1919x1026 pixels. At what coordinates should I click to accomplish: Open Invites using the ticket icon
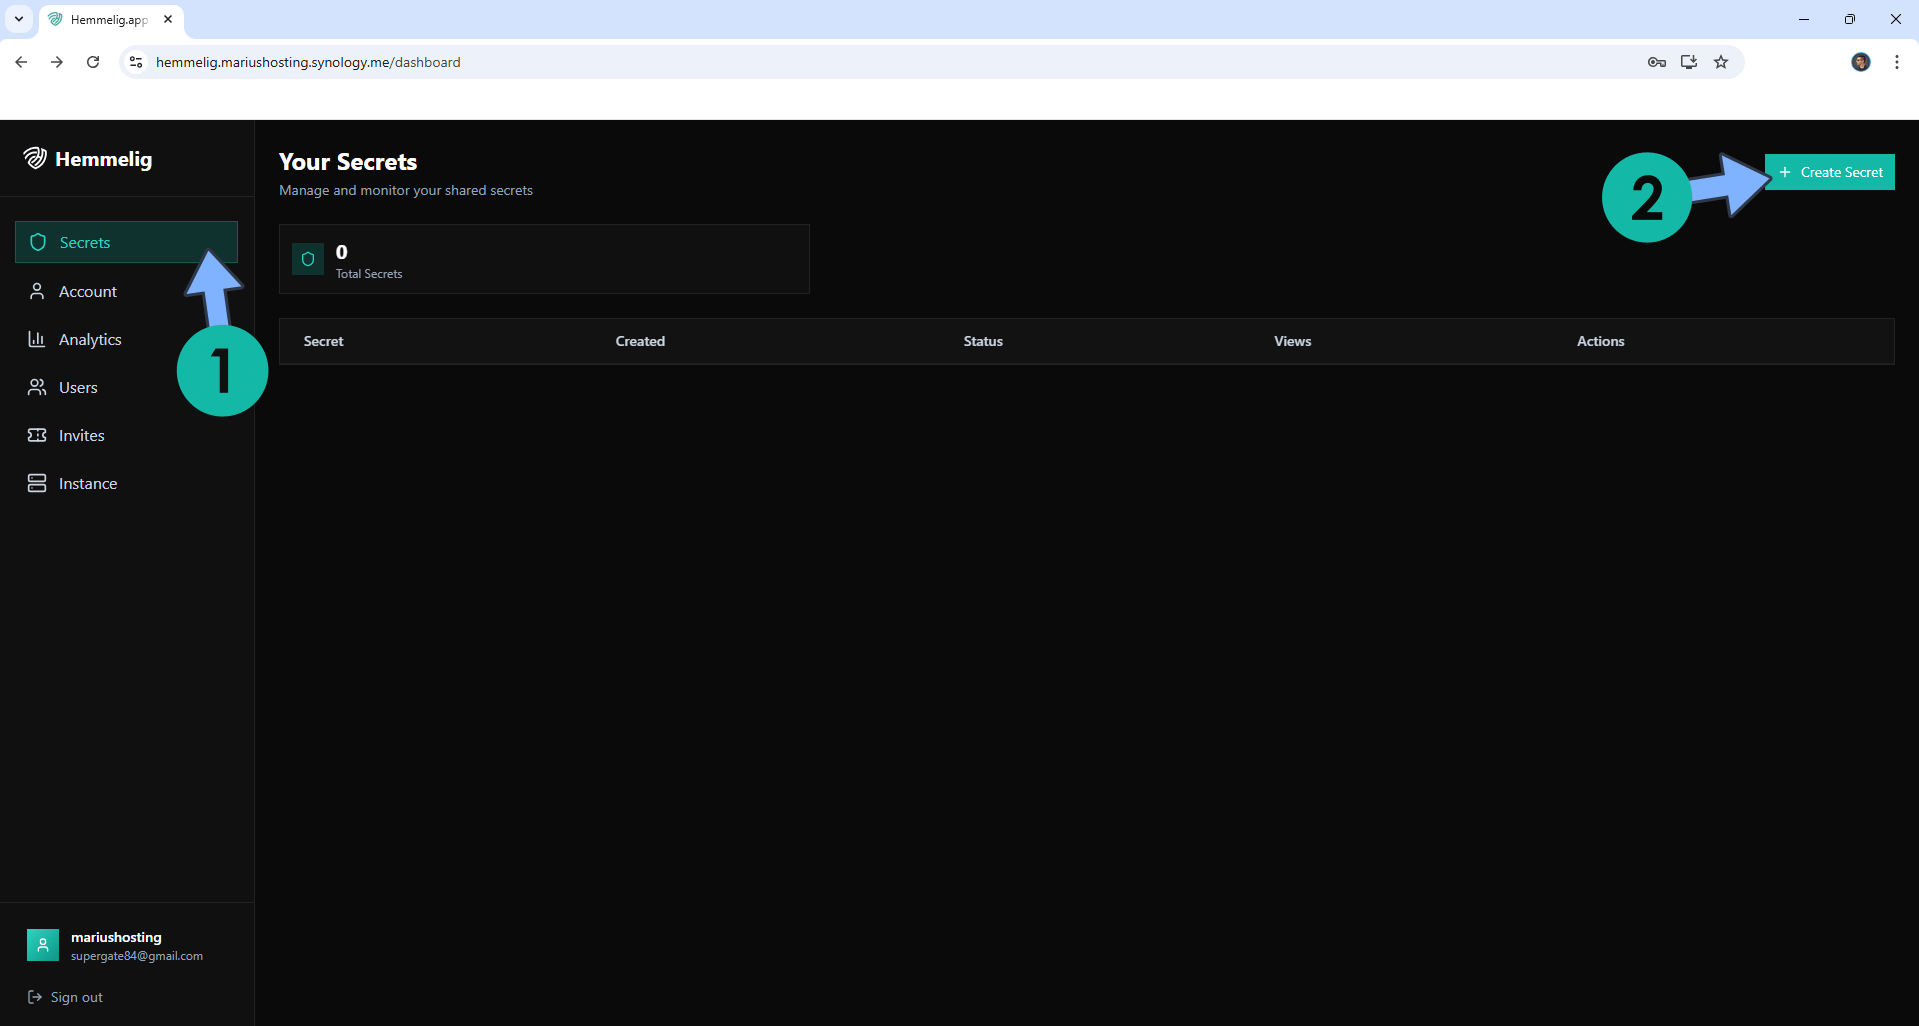click(37, 435)
